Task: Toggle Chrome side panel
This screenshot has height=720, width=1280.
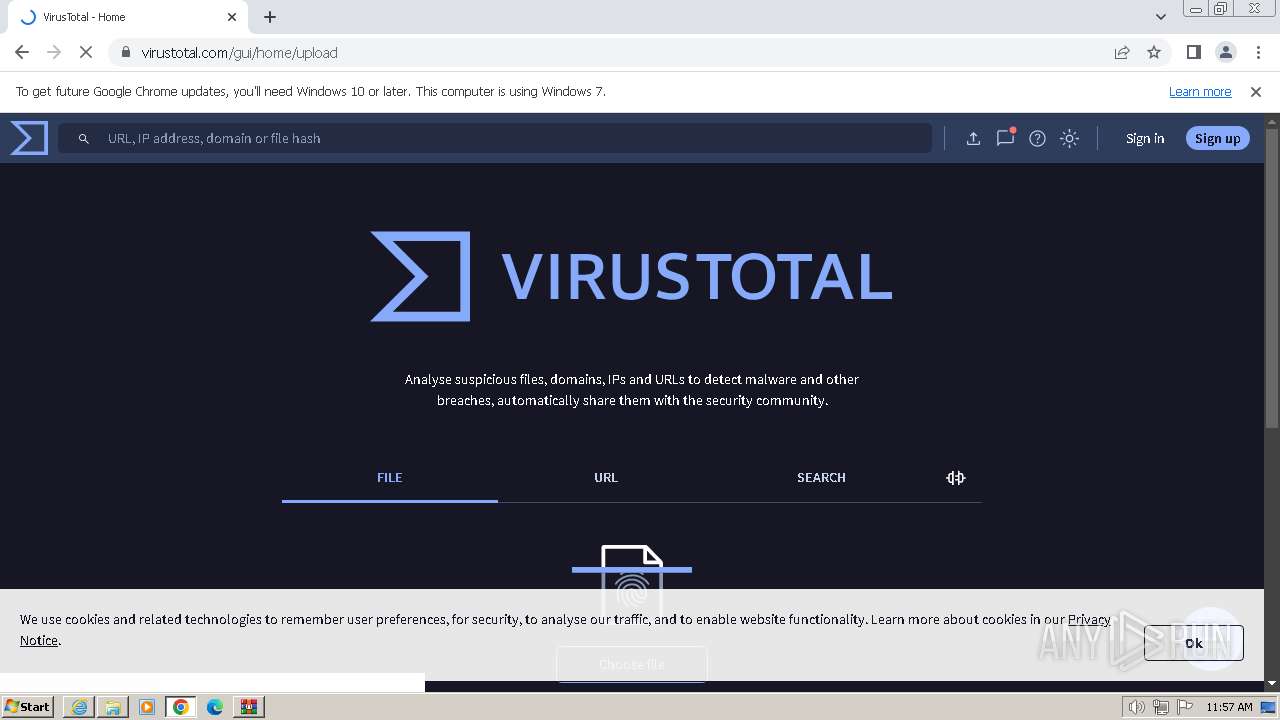Action: click(1194, 53)
